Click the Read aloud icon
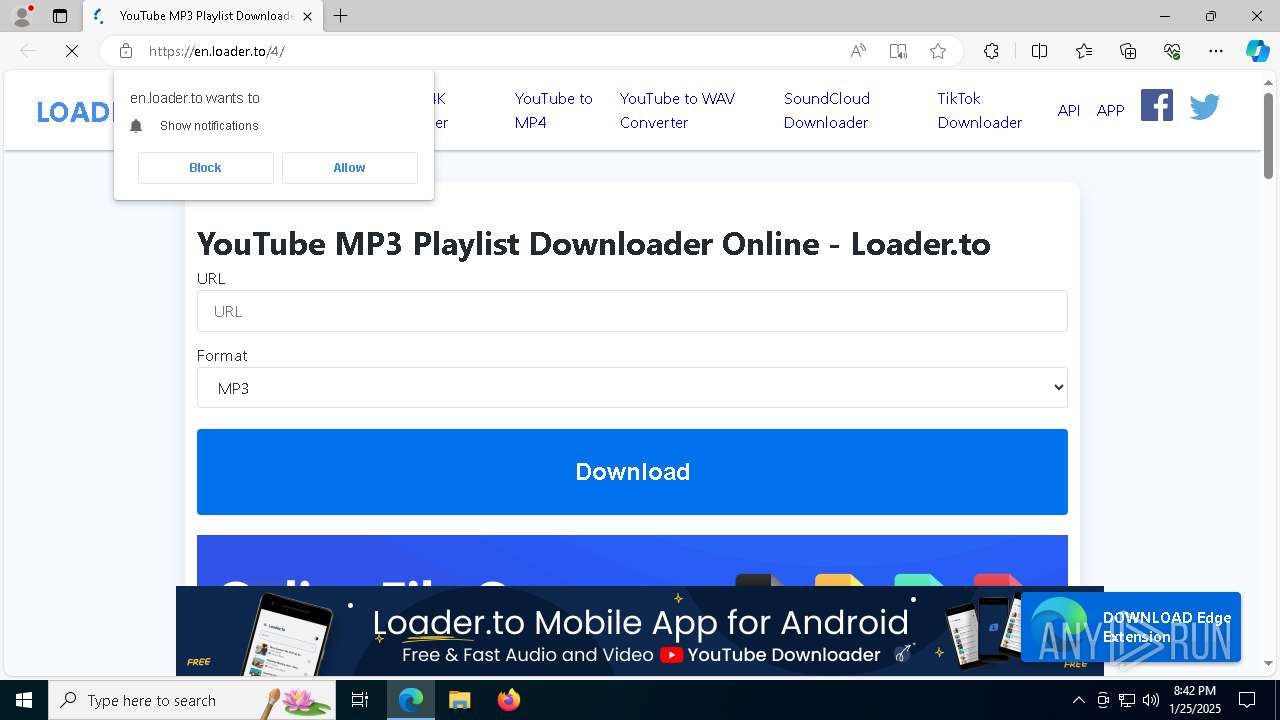 click(x=858, y=51)
